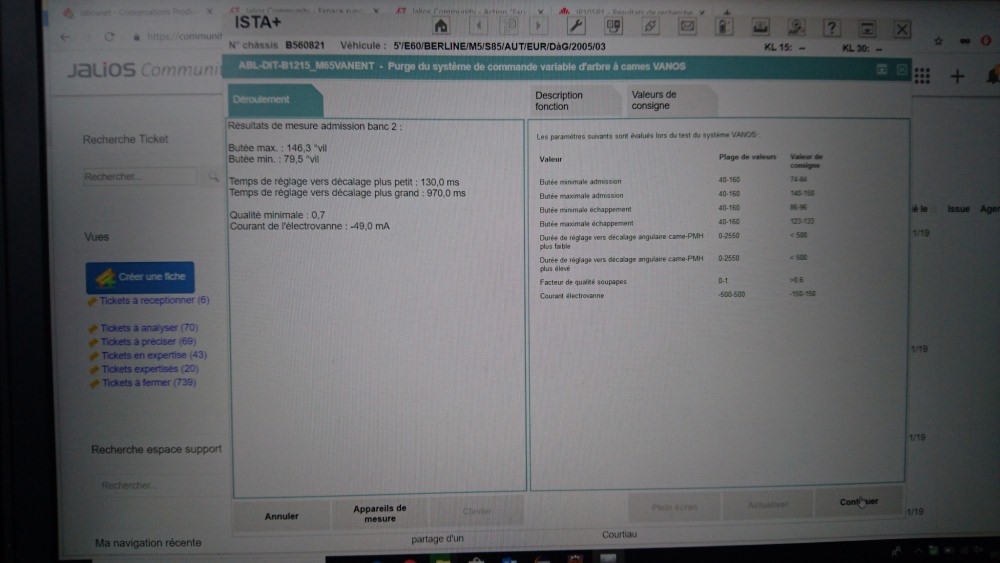Open Tickets à analyser (70) link
The height and width of the screenshot is (563, 1000).
click(149, 328)
